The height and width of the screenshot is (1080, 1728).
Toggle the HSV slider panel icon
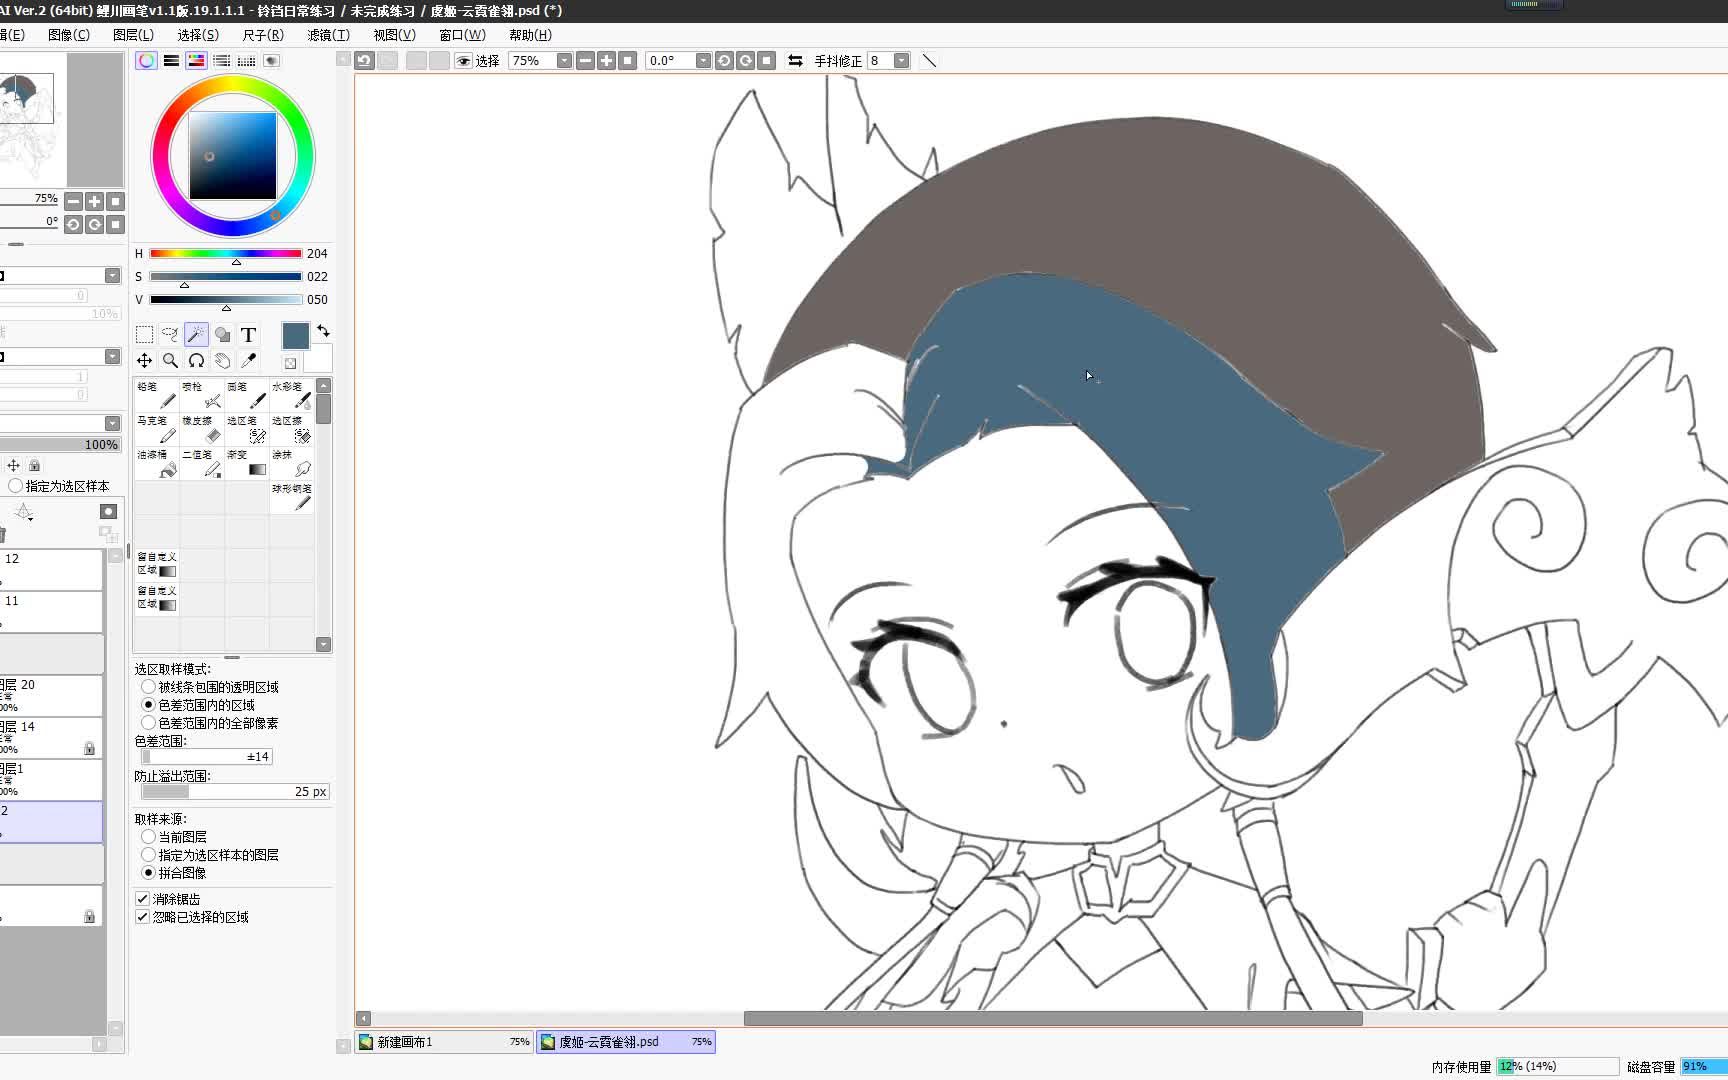pos(196,61)
